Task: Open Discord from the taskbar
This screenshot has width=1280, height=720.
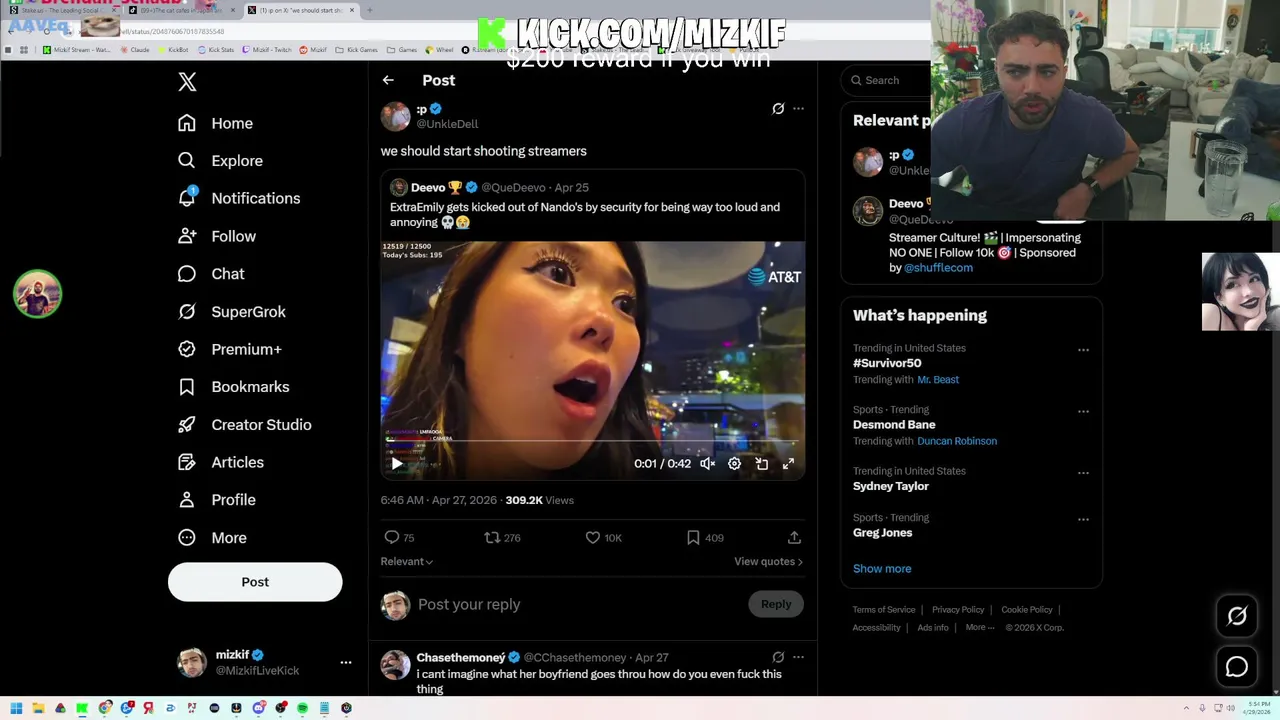Action: tap(258, 708)
